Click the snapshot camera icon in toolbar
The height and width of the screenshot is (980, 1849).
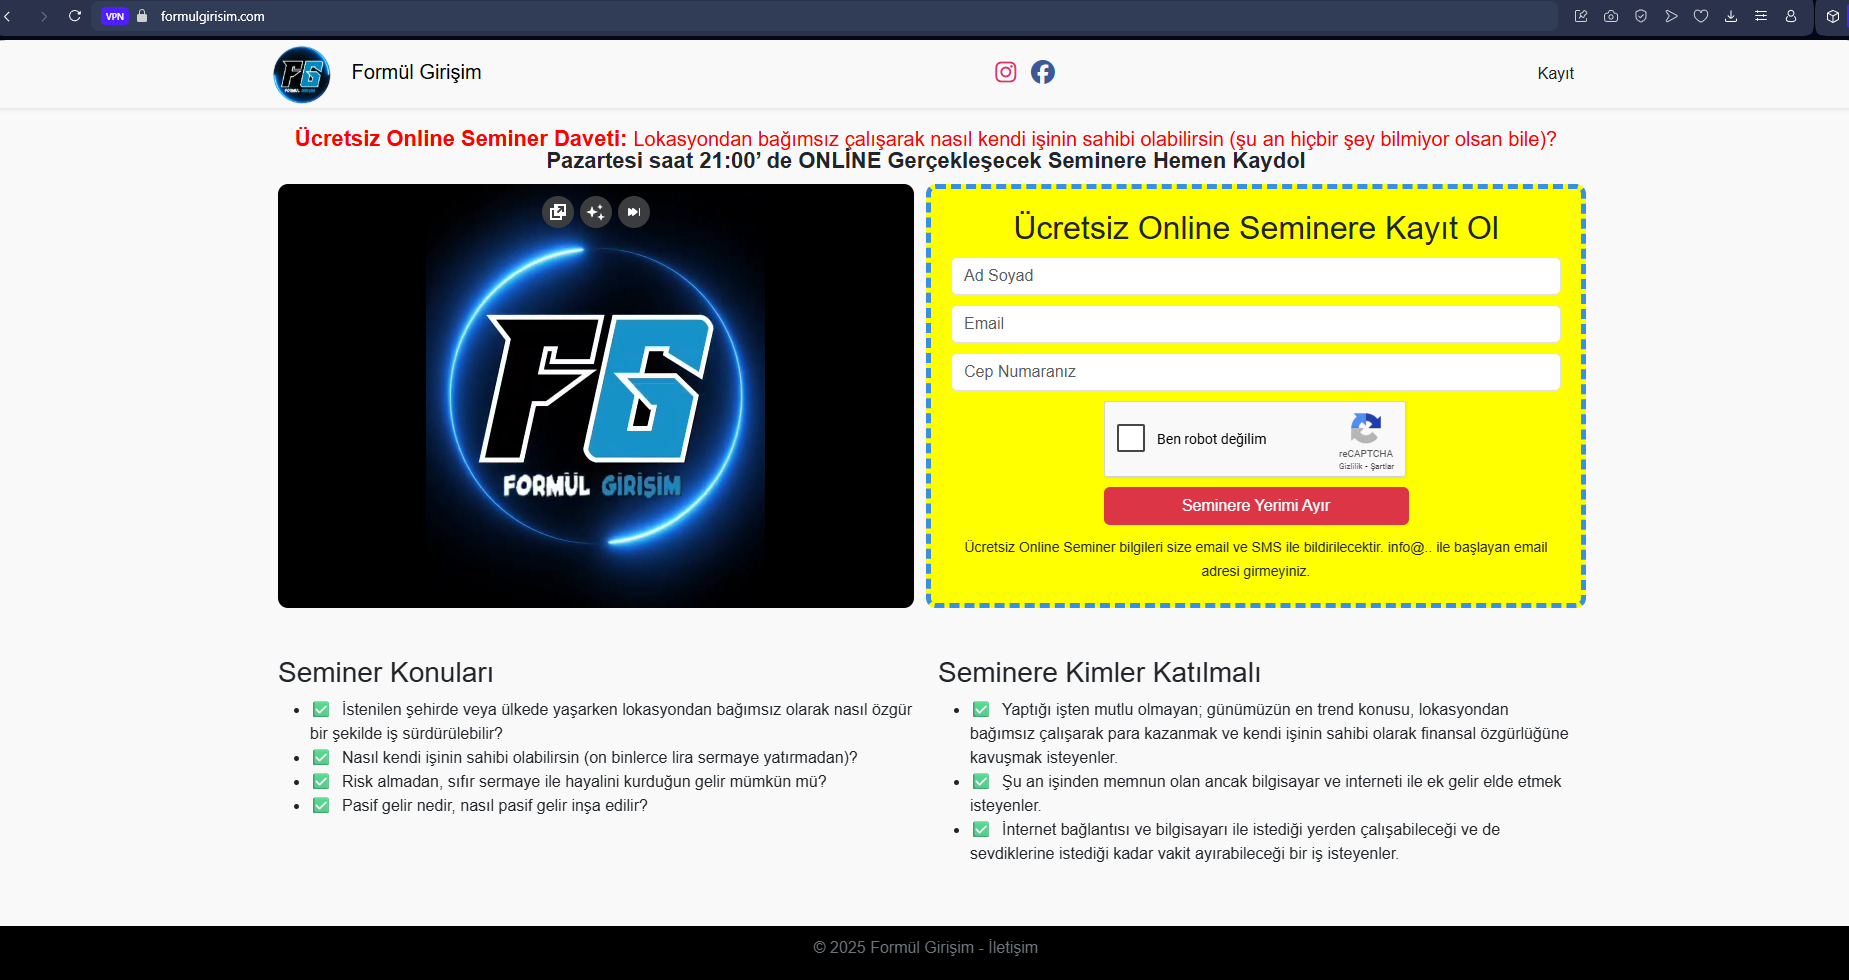coord(1611,16)
